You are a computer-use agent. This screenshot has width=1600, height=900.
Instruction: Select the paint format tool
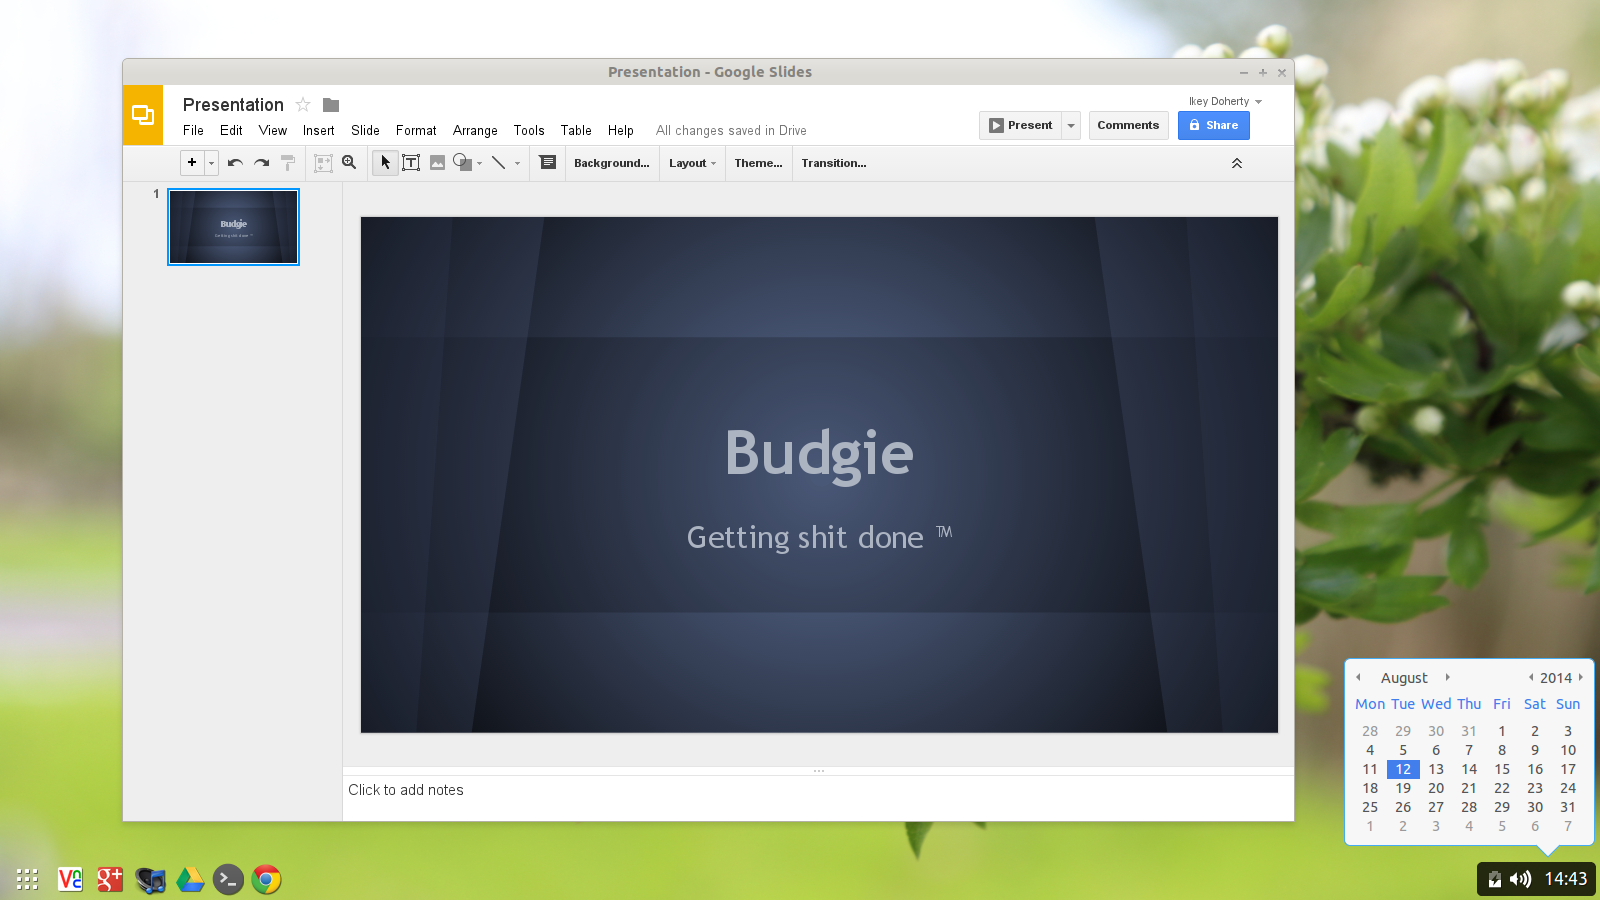tap(288, 163)
